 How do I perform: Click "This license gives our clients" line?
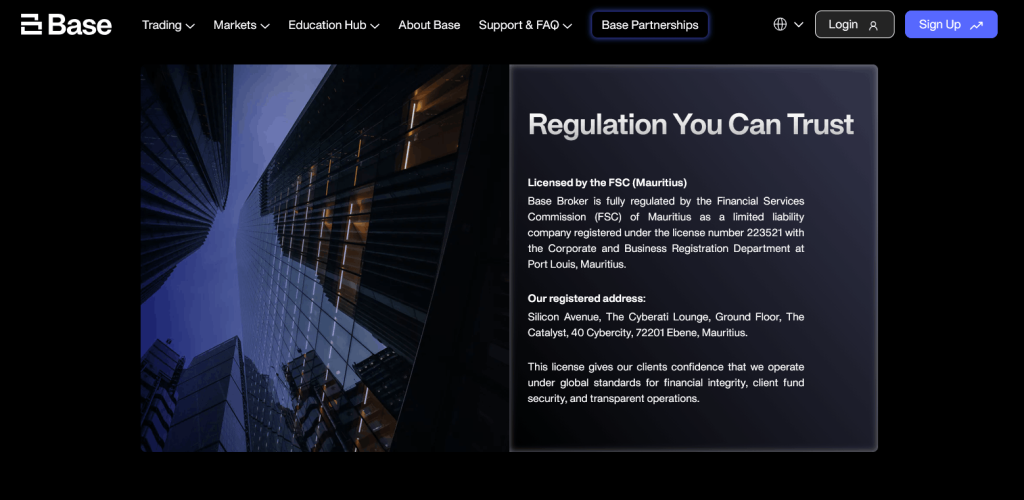pos(665,367)
